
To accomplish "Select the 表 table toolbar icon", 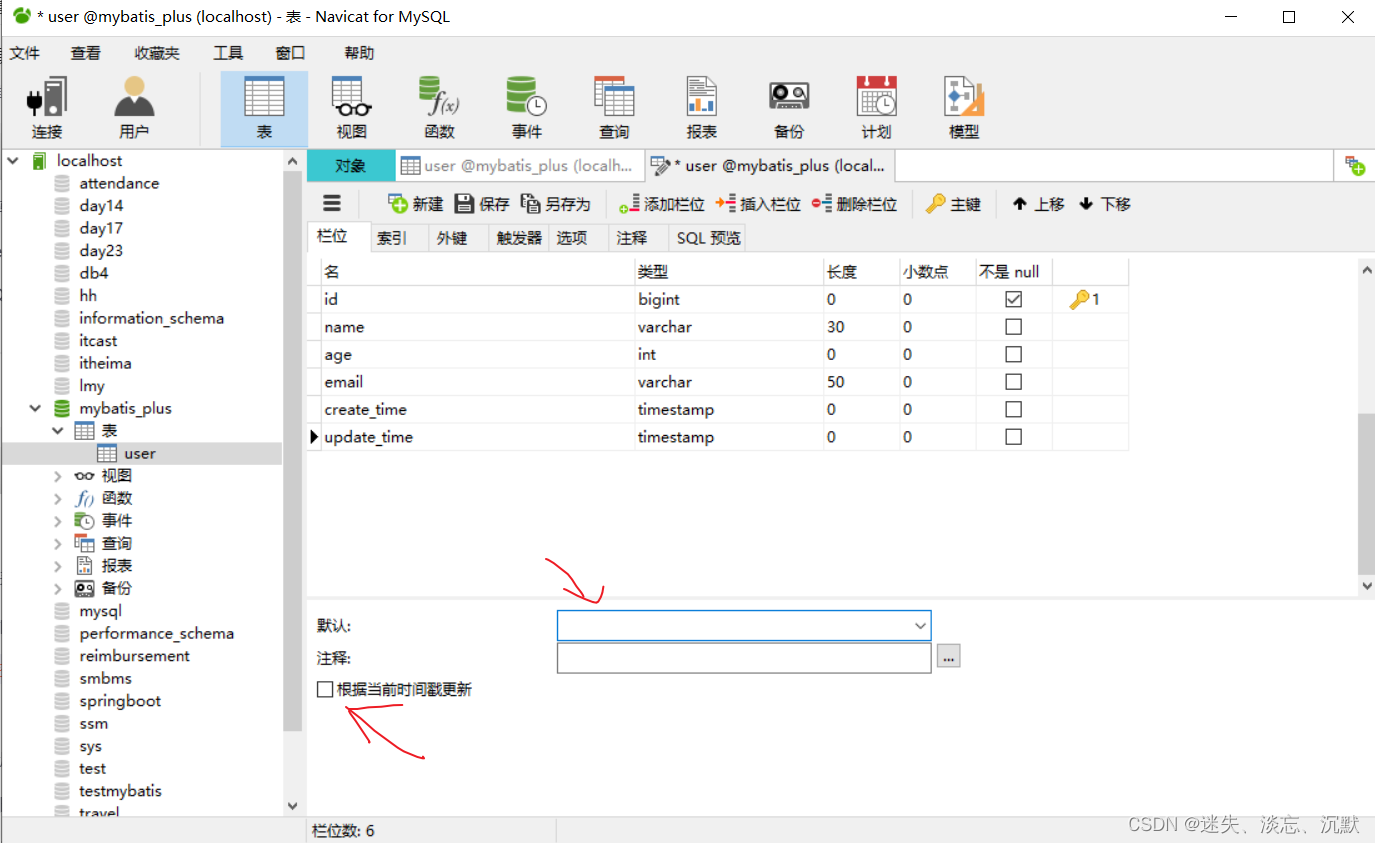I will 264,108.
